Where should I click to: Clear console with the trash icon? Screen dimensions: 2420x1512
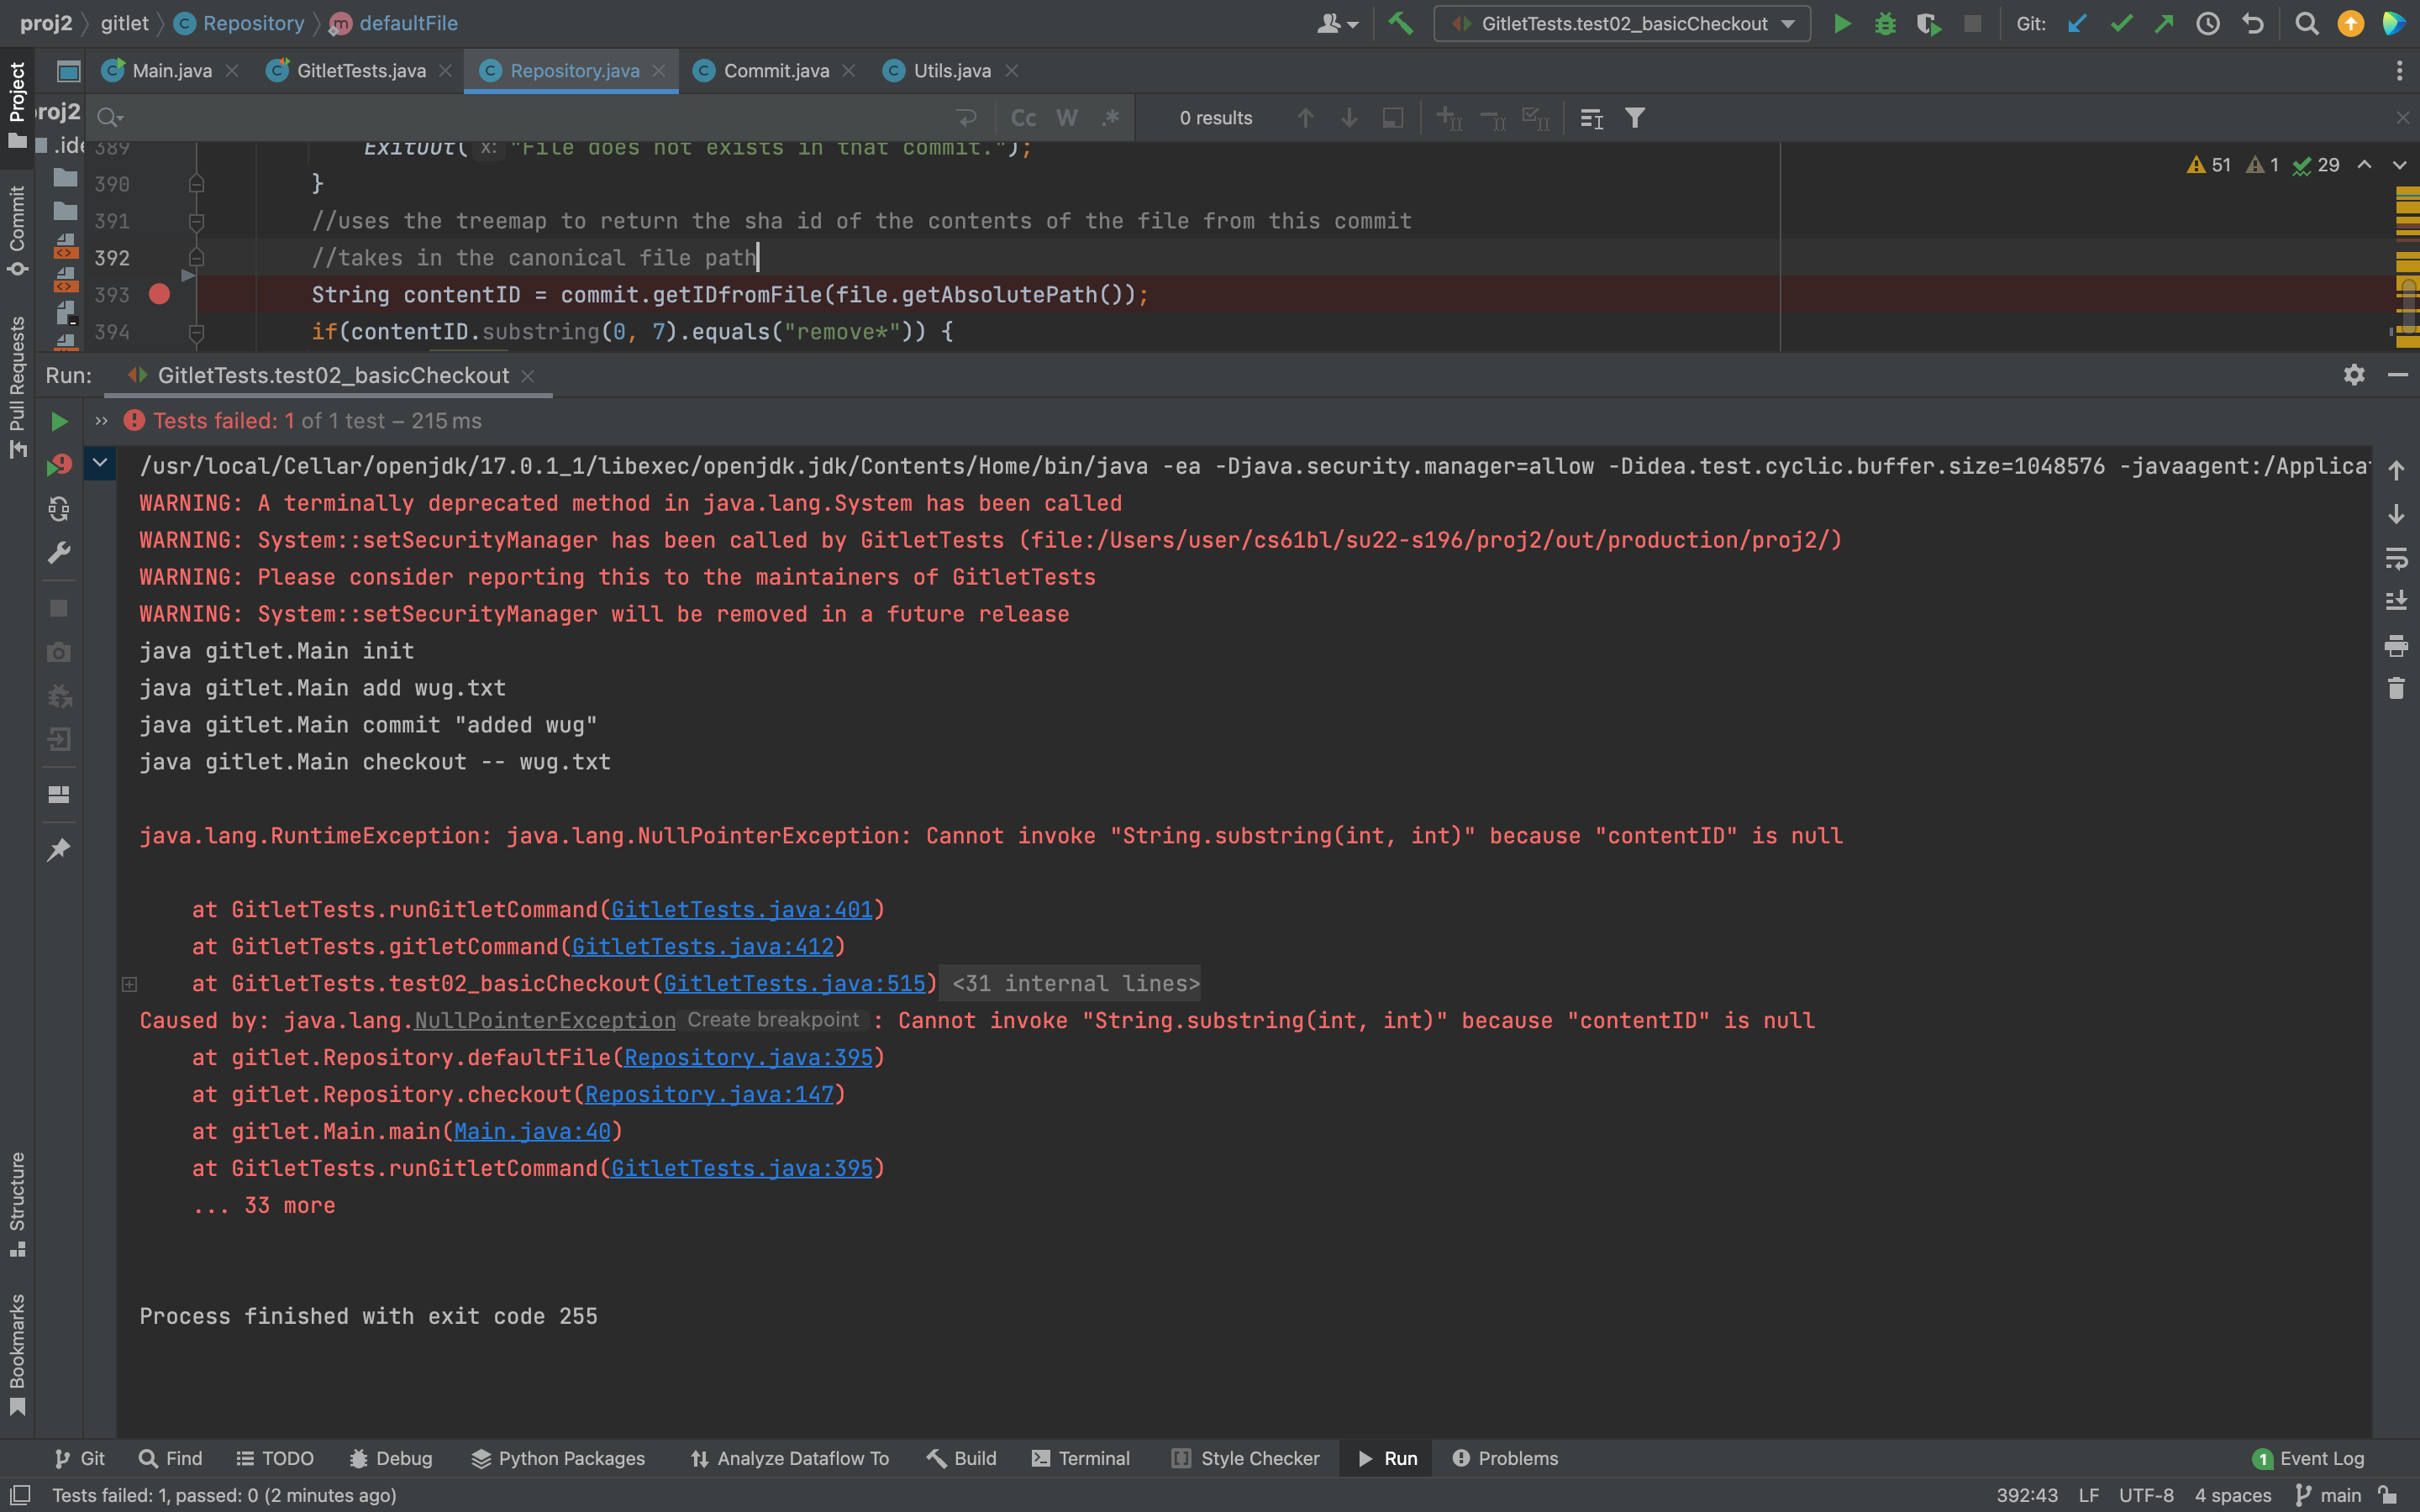2396,688
